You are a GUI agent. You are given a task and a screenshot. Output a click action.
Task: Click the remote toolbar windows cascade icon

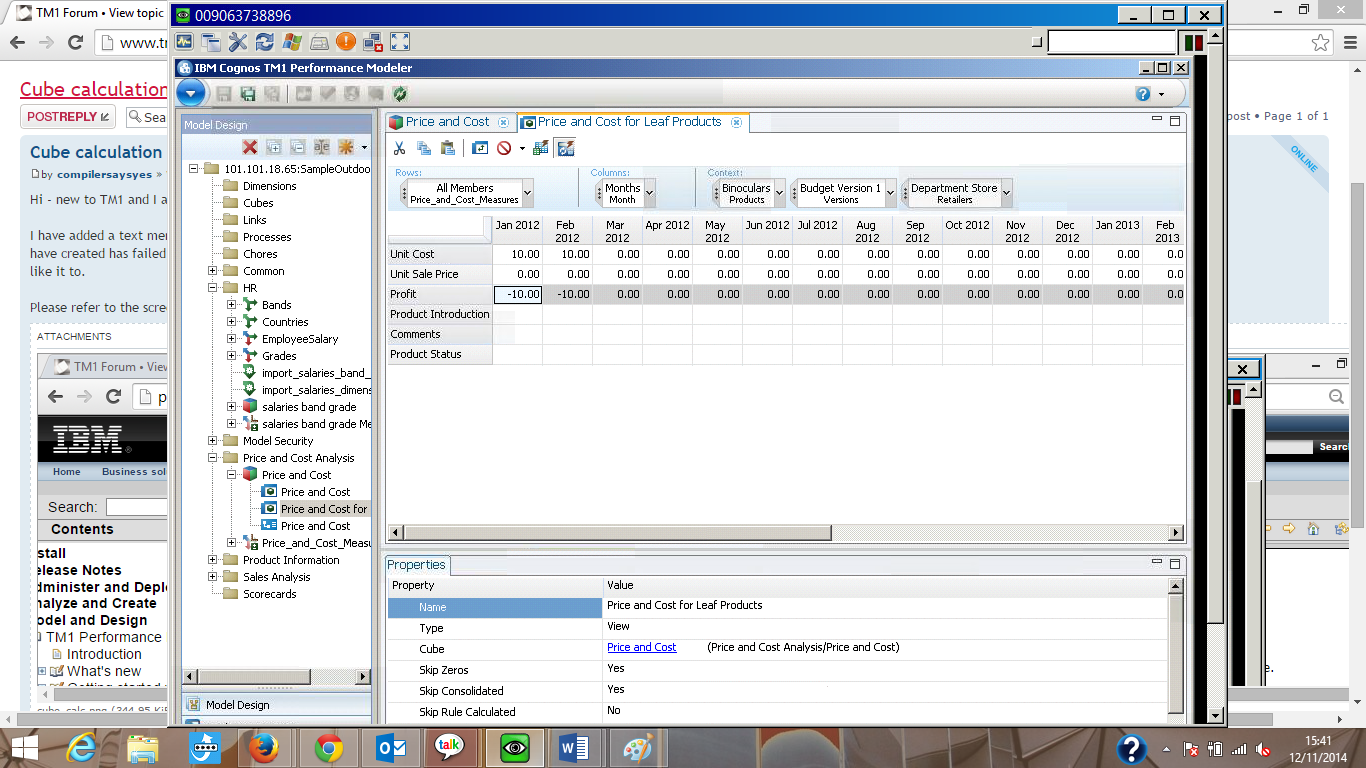point(211,42)
